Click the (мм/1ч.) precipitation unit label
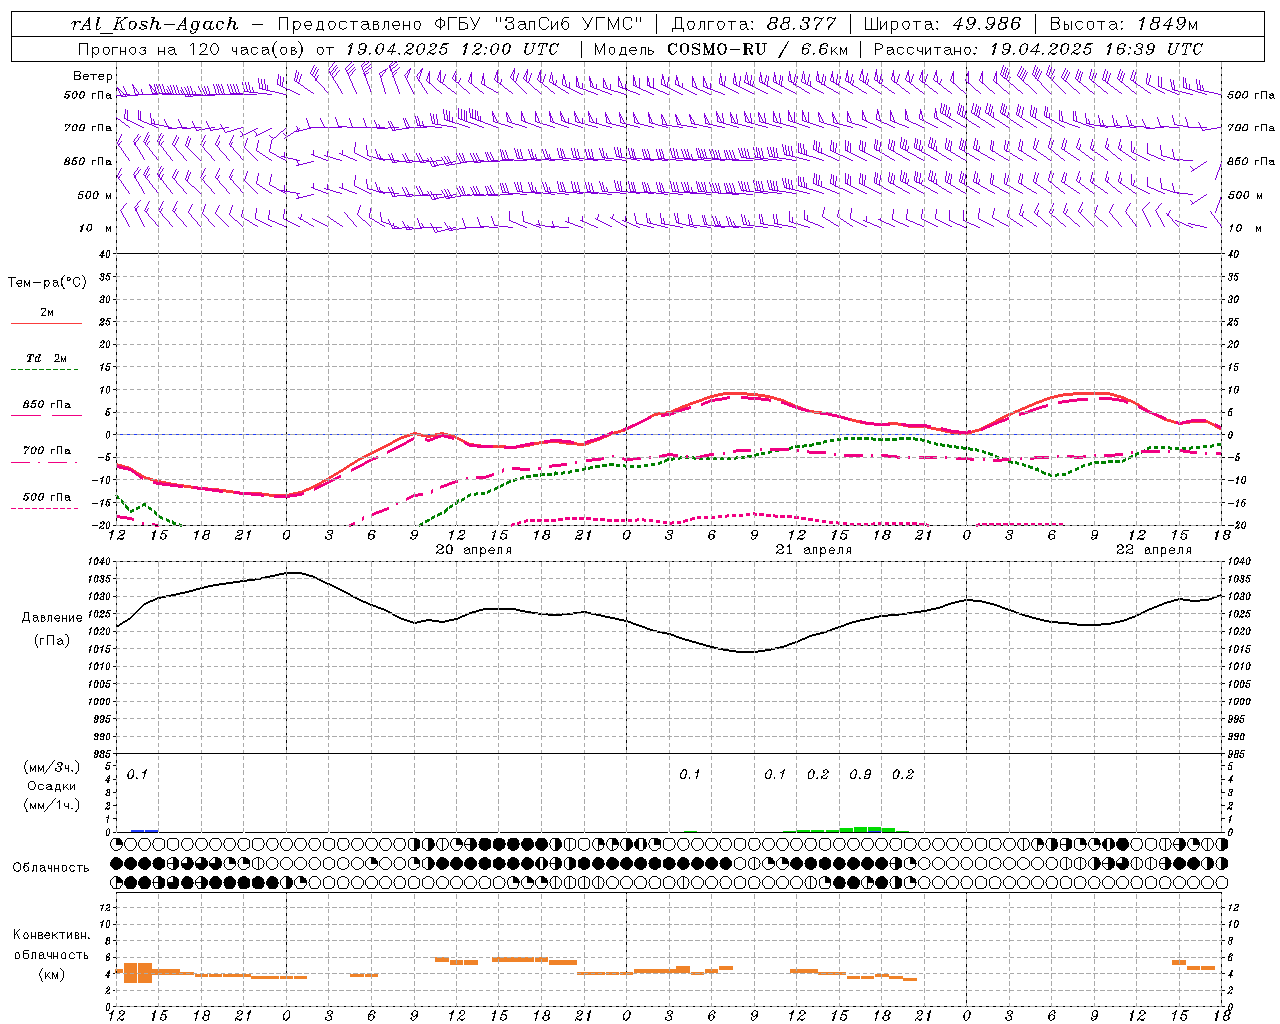This screenshot has height=1024, width=1280. [x=52, y=805]
